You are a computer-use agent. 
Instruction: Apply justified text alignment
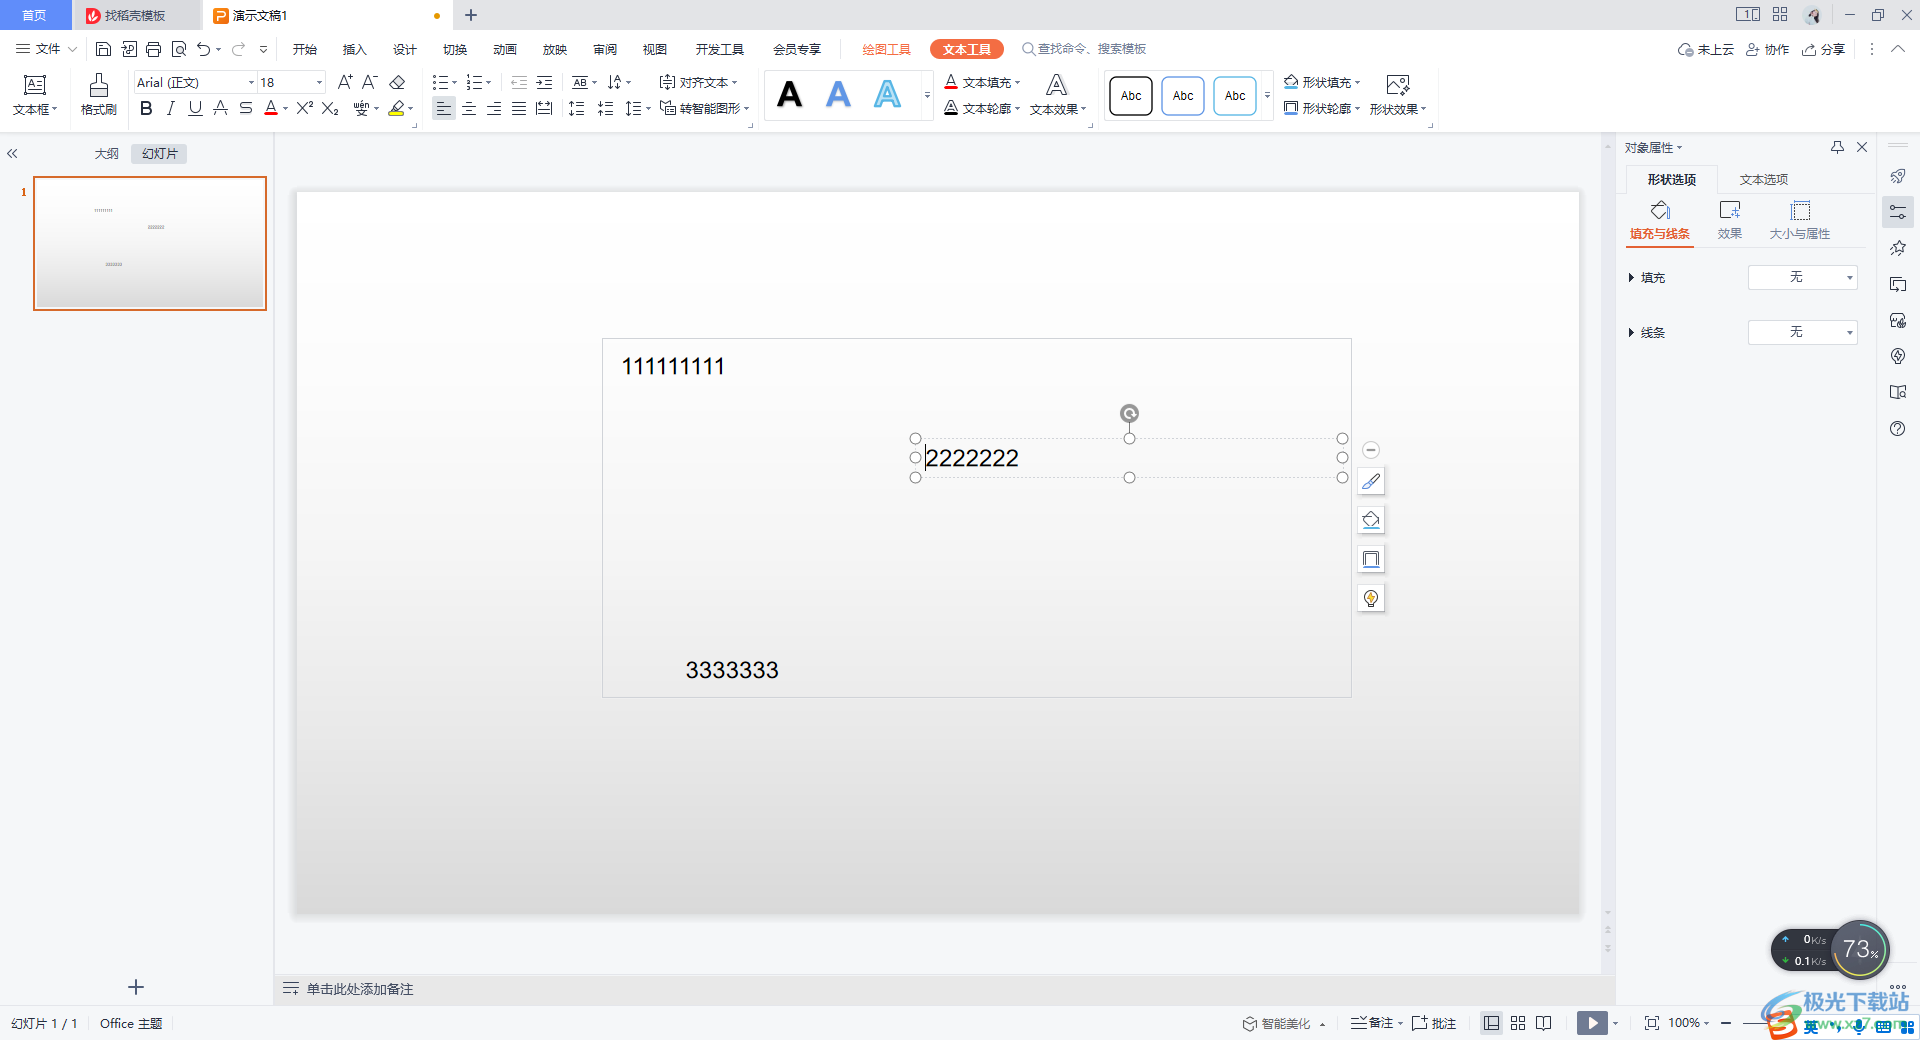point(519,108)
